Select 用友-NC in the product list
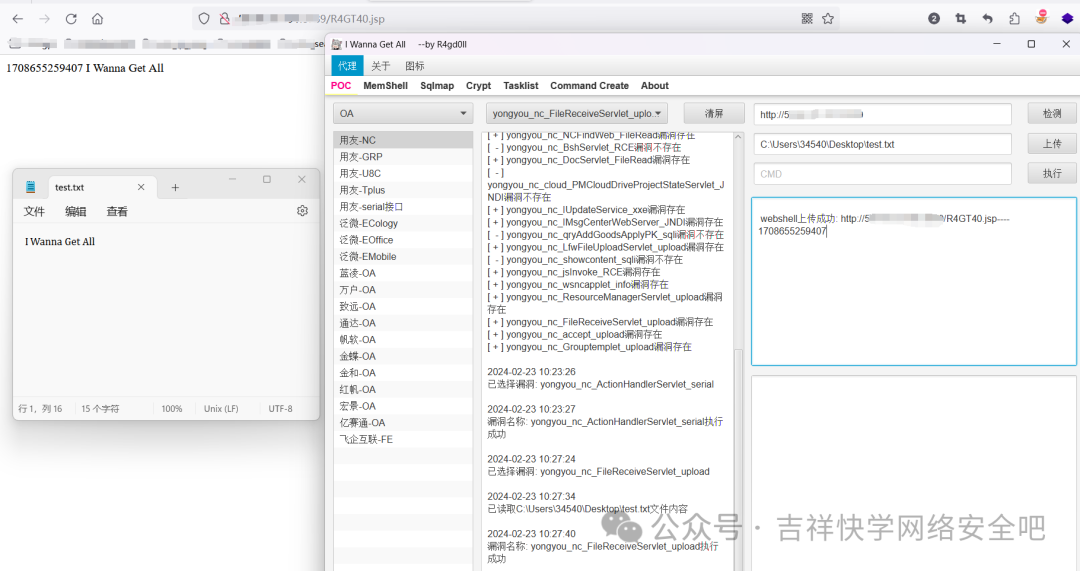 click(x=403, y=140)
